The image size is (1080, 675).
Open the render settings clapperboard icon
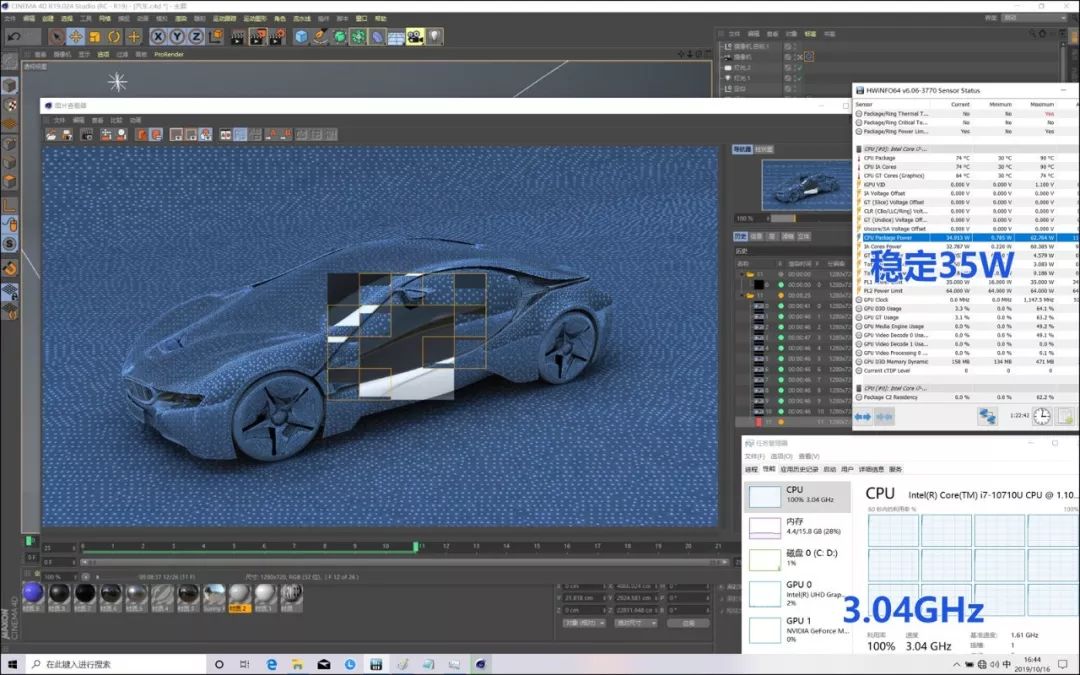point(277,37)
